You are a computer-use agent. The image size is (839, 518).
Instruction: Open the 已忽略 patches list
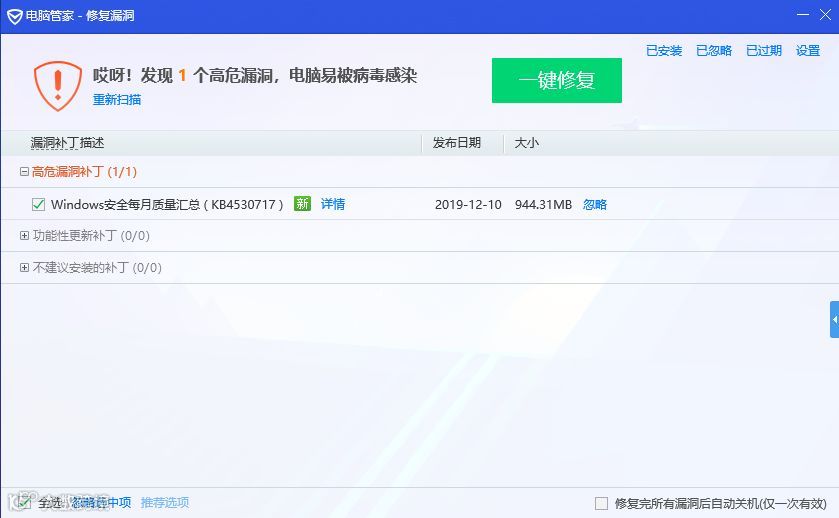(714, 51)
